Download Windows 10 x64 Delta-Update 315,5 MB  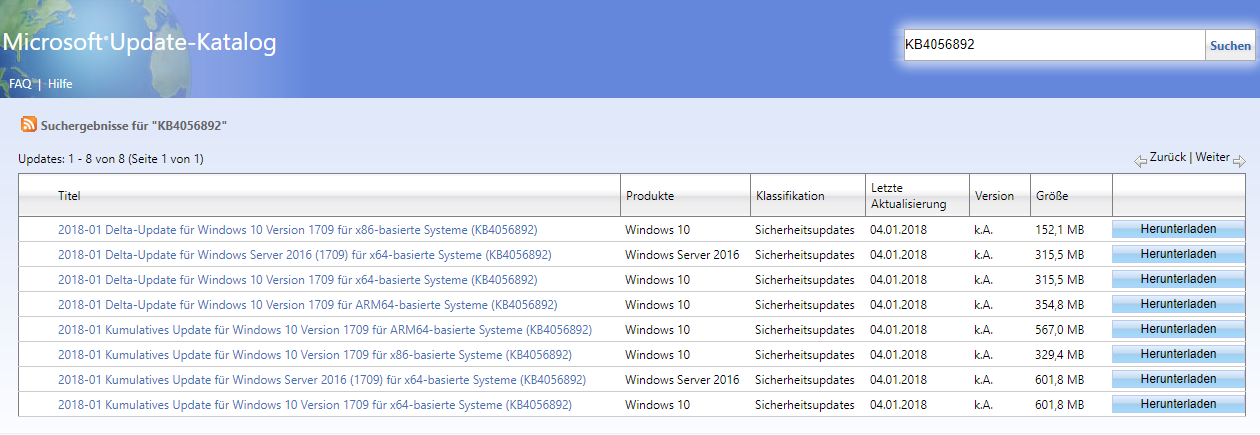[1178, 279]
